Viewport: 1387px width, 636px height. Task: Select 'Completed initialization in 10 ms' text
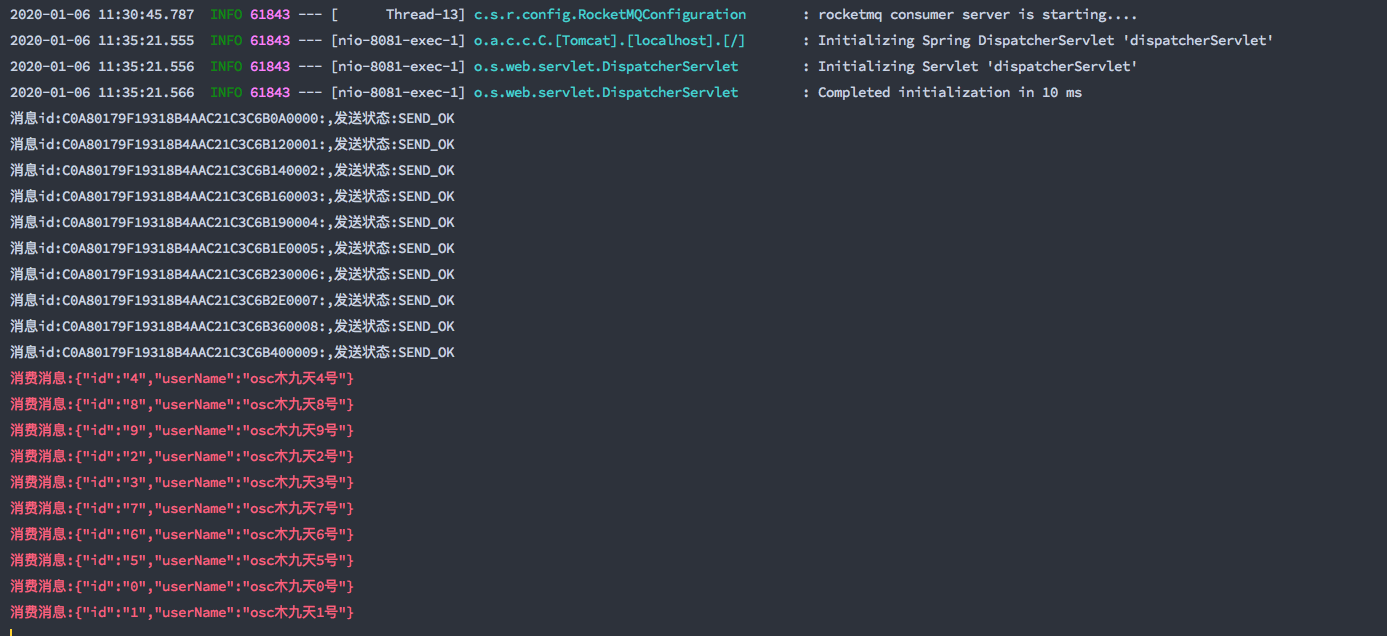pos(949,93)
